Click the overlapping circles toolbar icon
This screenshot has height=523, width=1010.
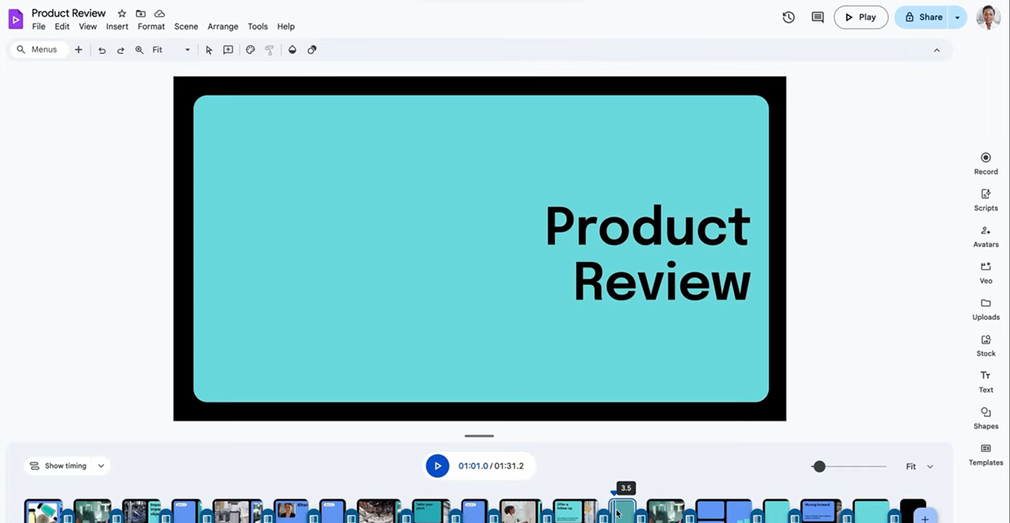[x=312, y=50]
